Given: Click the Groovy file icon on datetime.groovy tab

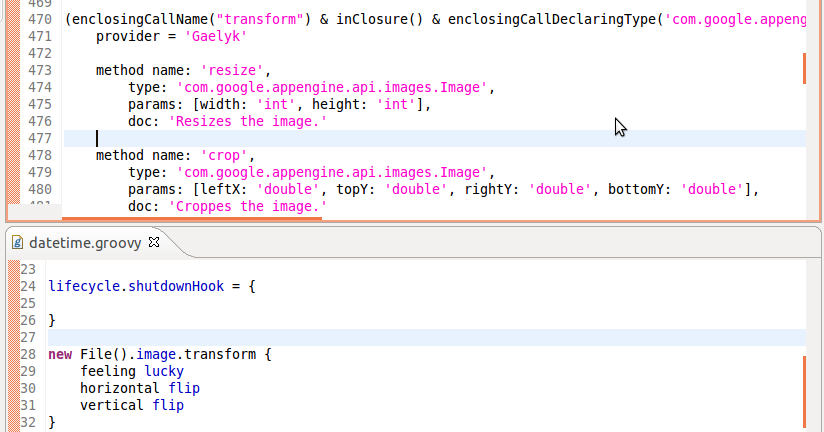Looking at the screenshot, I should tap(17, 242).
